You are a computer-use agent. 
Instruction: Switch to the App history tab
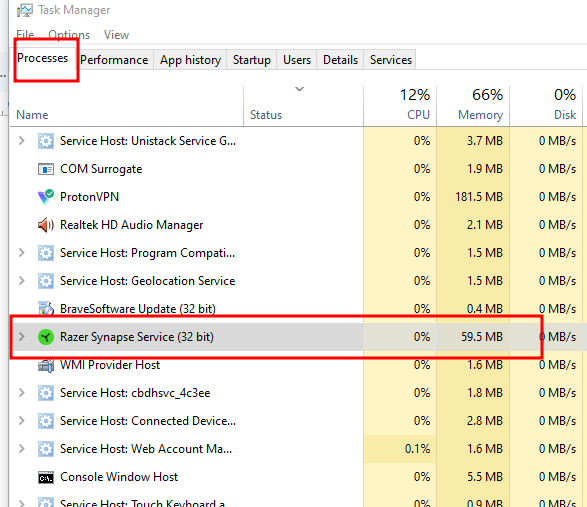coord(190,60)
